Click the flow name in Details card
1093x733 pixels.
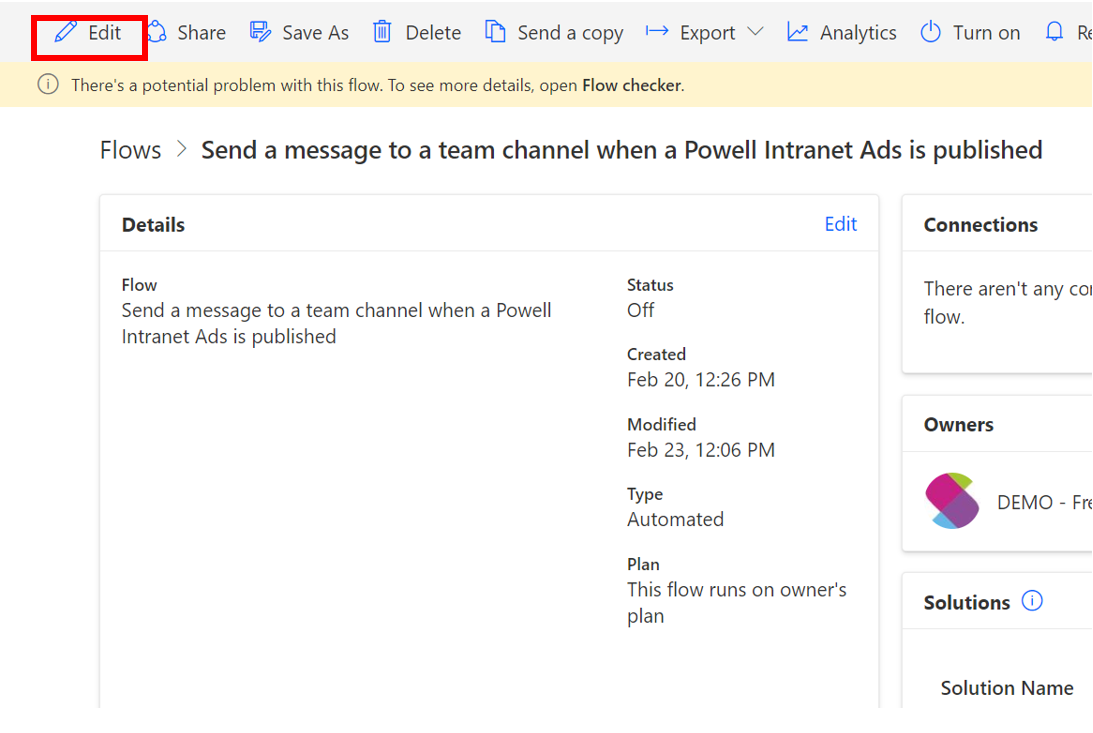click(x=337, y=323)
